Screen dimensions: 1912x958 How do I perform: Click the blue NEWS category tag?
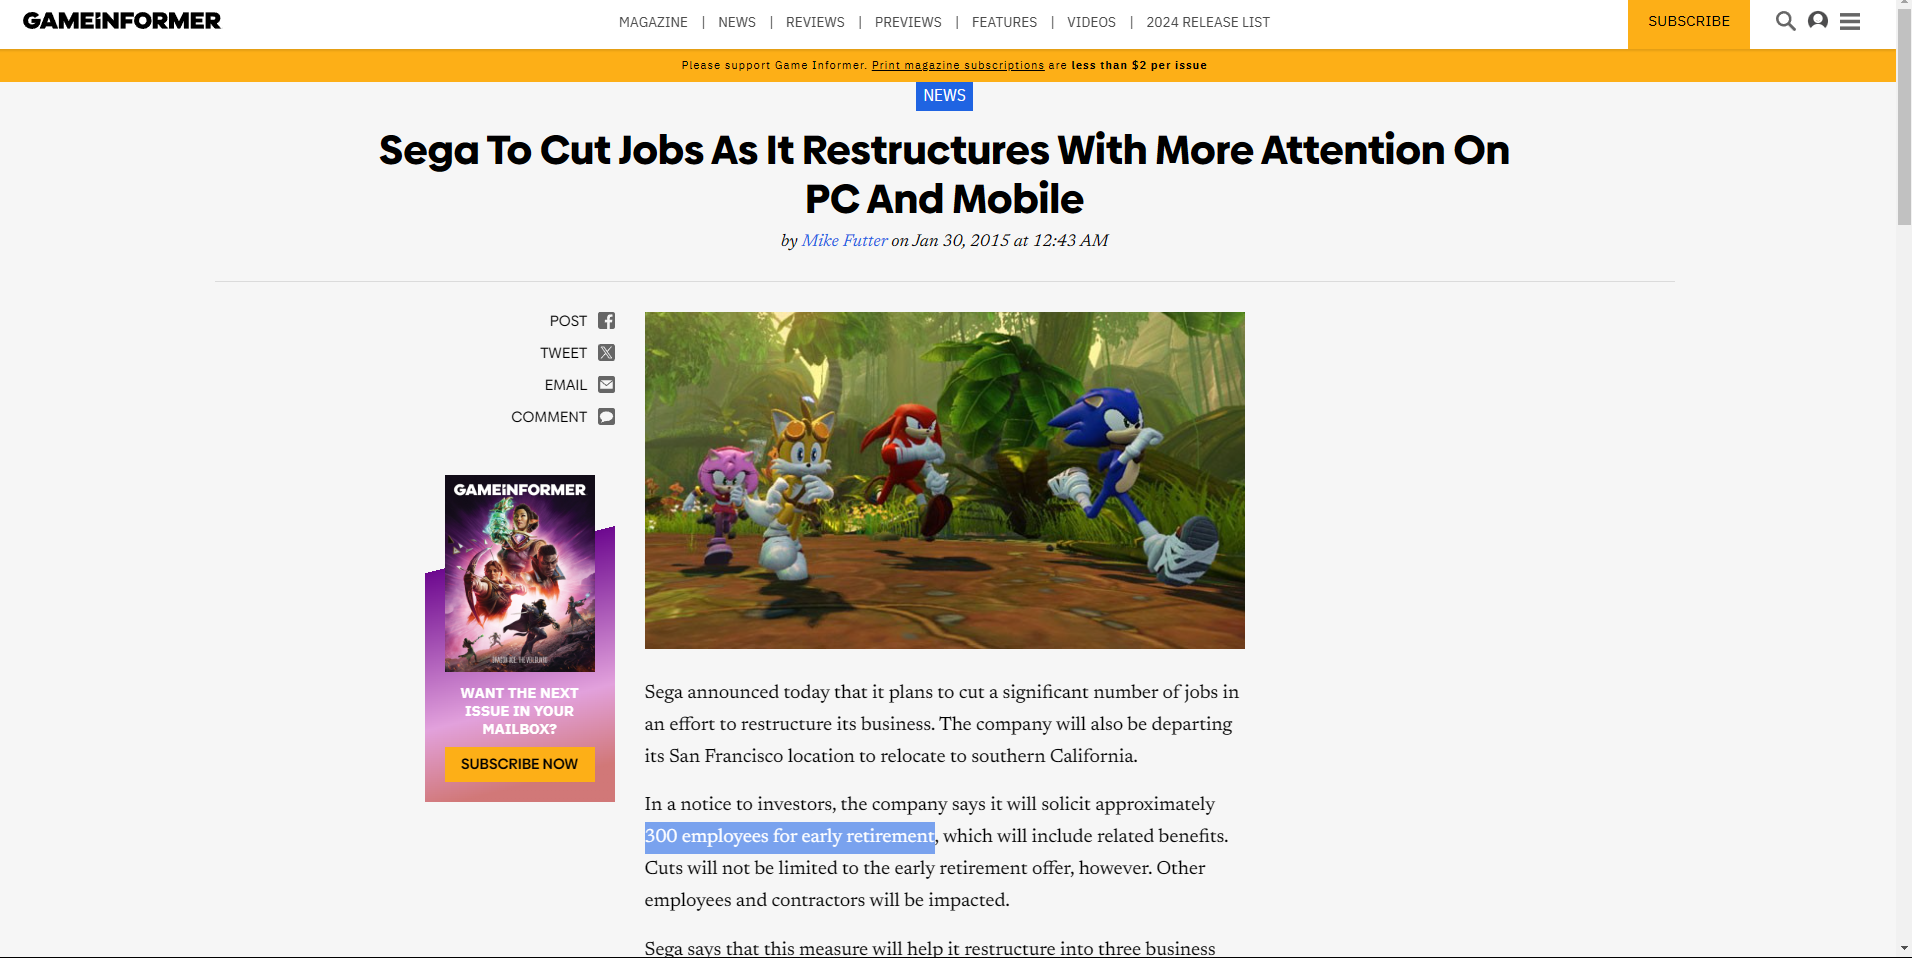[x=944, y=96]
